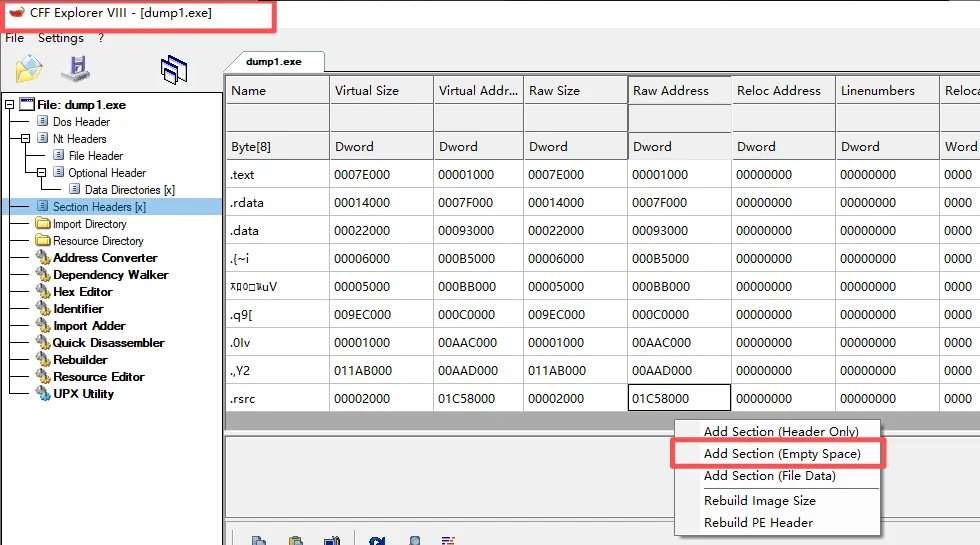980x545 pixels.
Task: Open the Rebuilder tool icon
Action: [42, 359]
